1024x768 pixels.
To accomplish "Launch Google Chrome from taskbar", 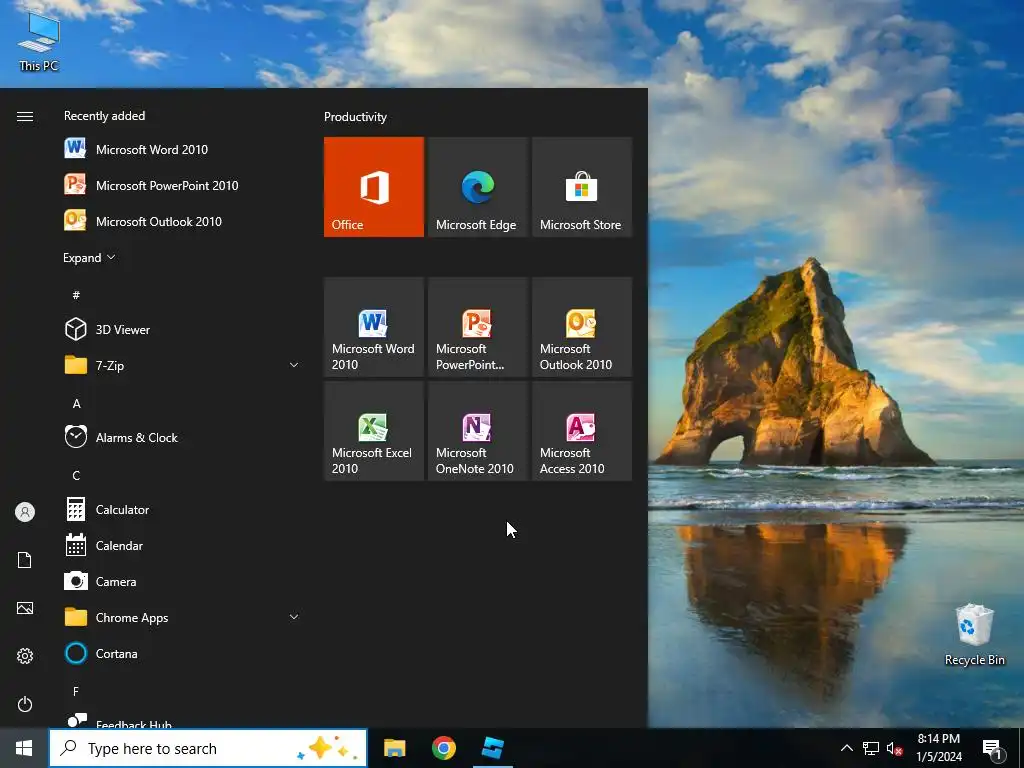I will point(443,748).
